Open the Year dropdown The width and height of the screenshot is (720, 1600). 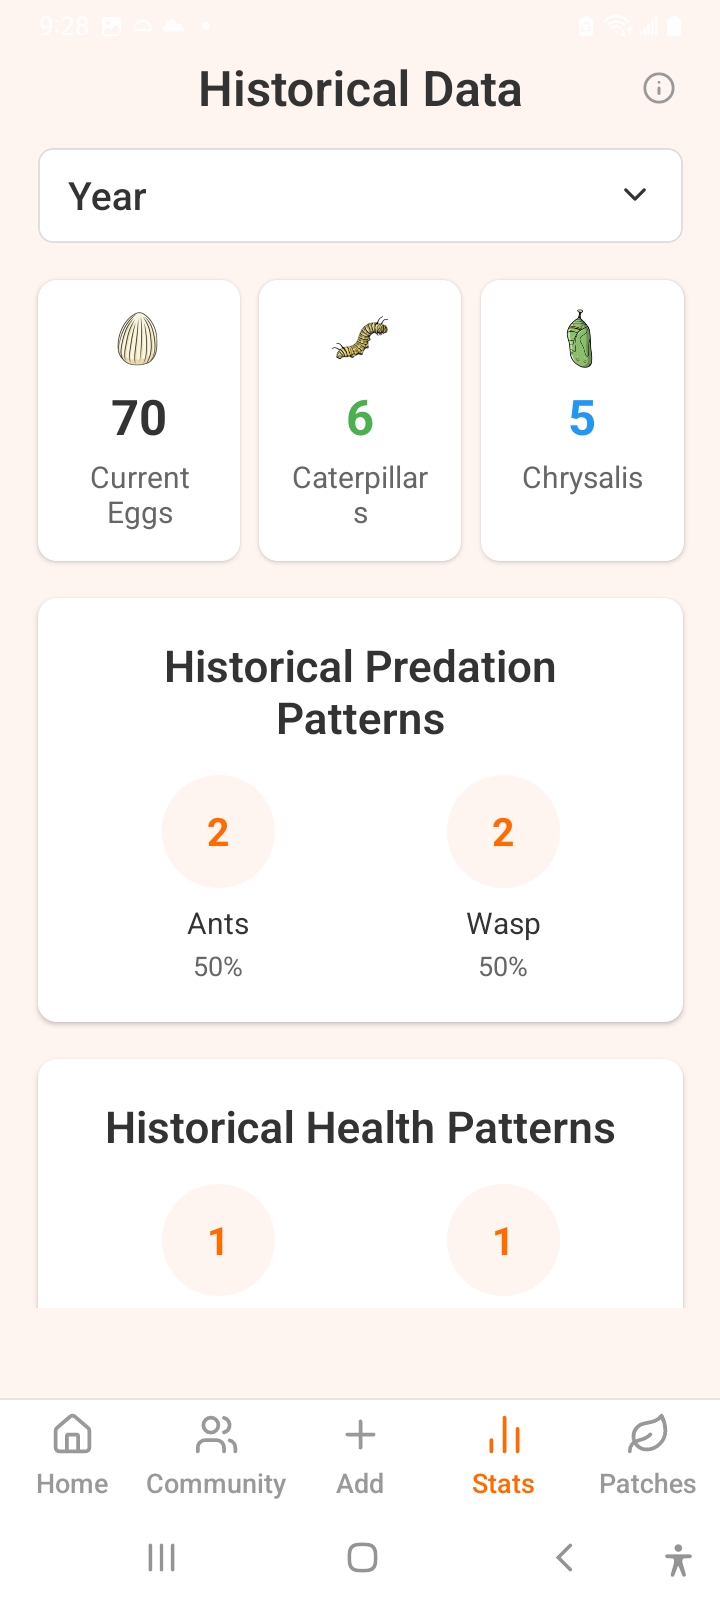tap(360, 196)
